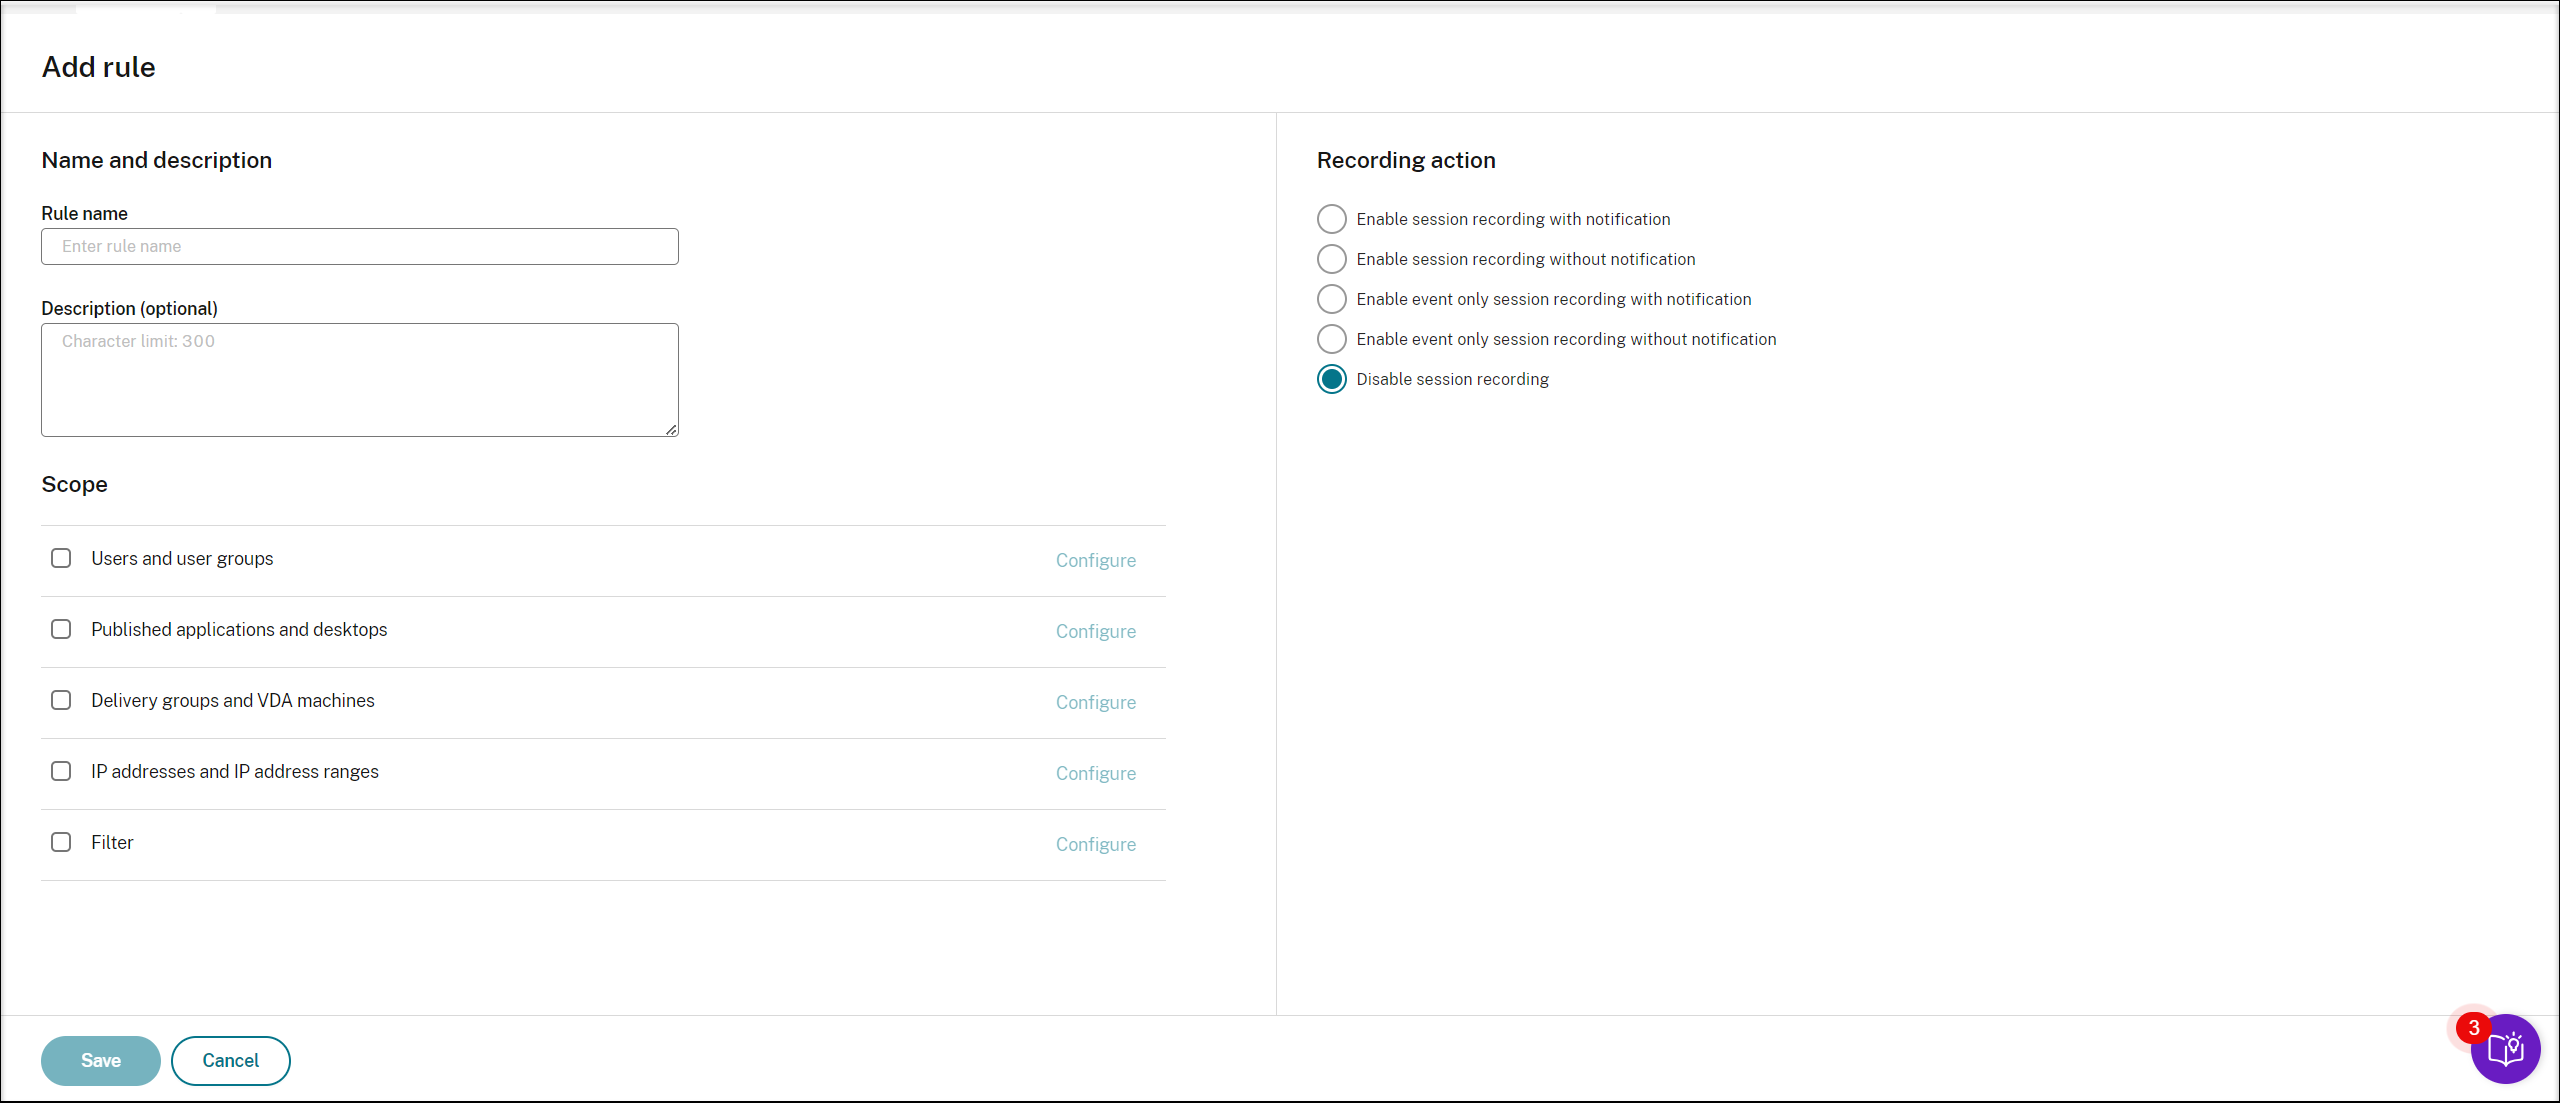Screen dimensions: 2560x1103
Task: Choose Enable session recording without notification
Action: [x=1332, y=259]
